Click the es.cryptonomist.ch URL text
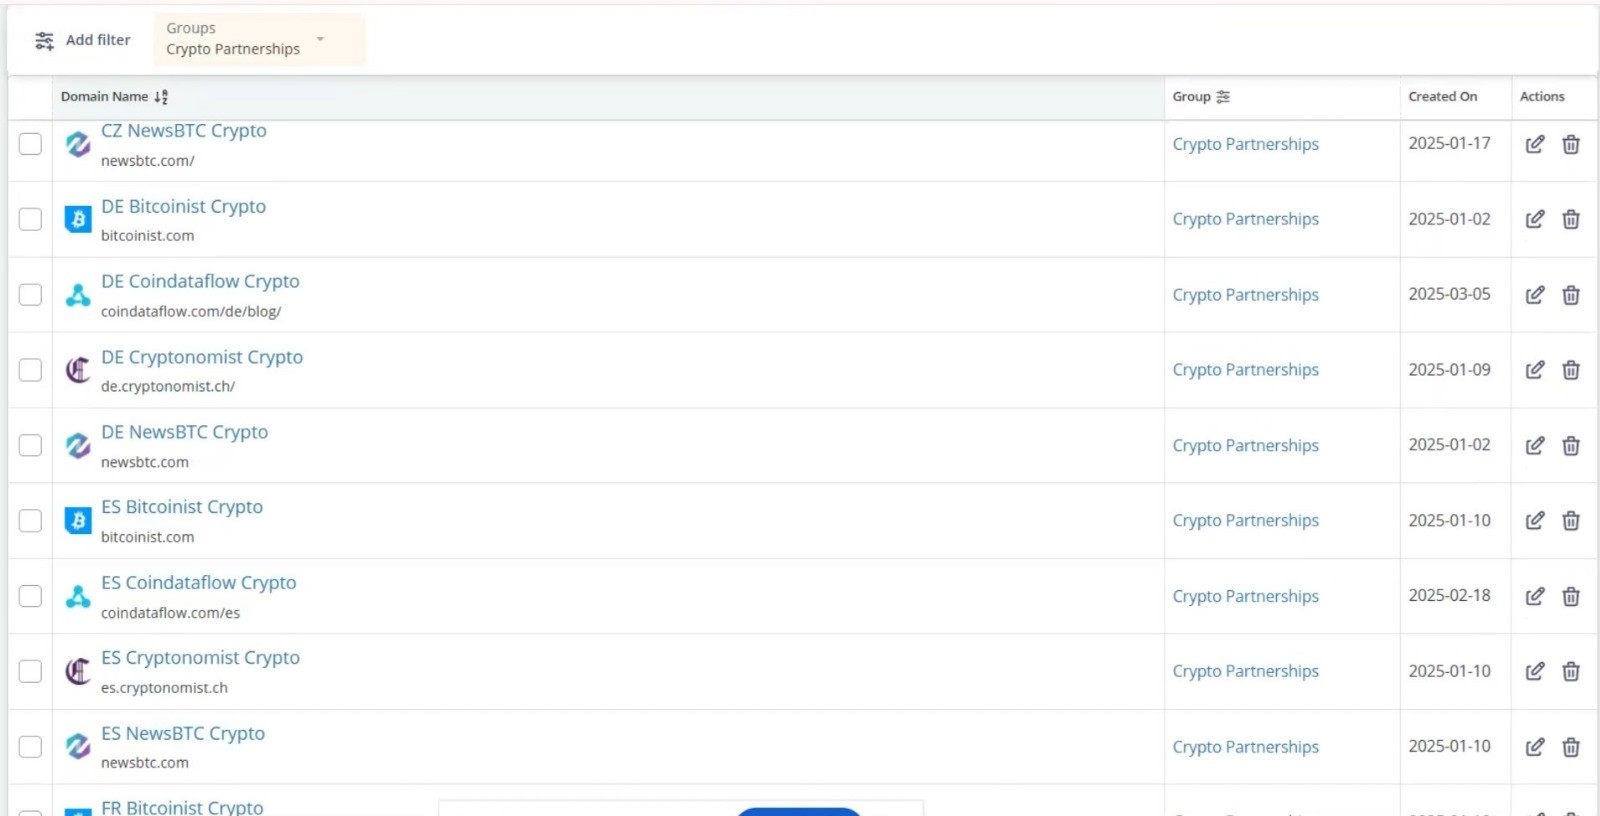Viewport: 1600px width, 816px height. tap(164, 688)
